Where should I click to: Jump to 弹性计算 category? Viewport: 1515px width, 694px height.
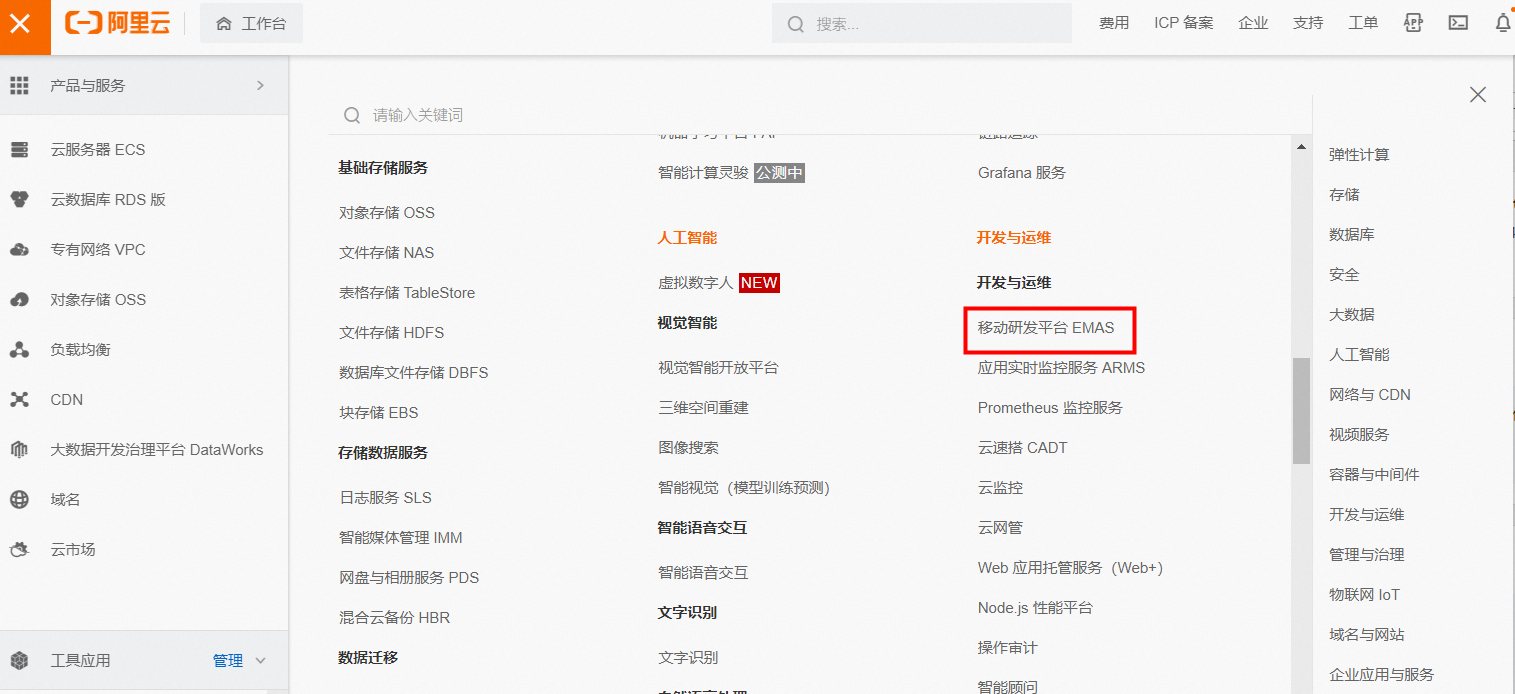(x=1359, y=155)
